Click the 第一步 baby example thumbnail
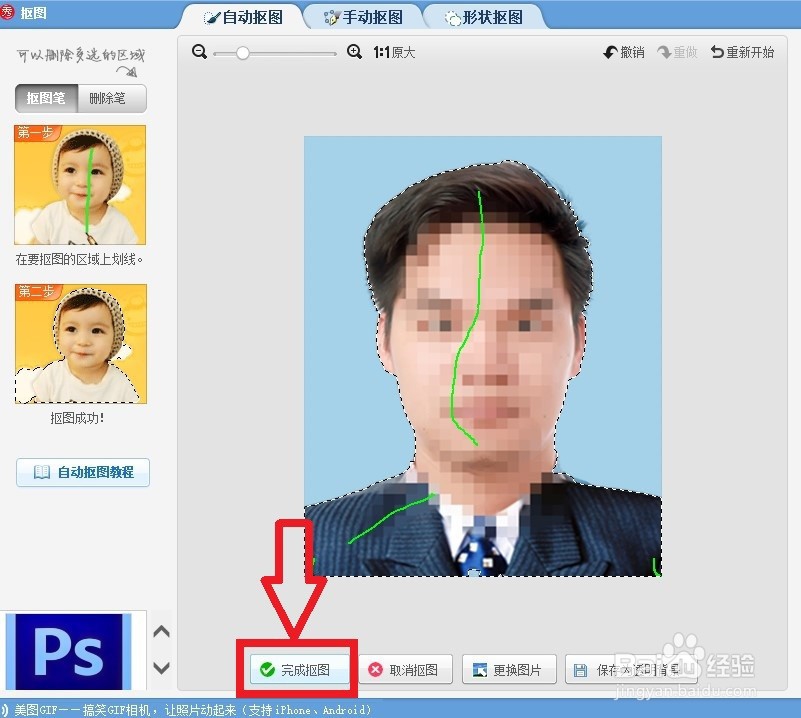The width and height of the screenshot is (801, 718). pos(79,184)
